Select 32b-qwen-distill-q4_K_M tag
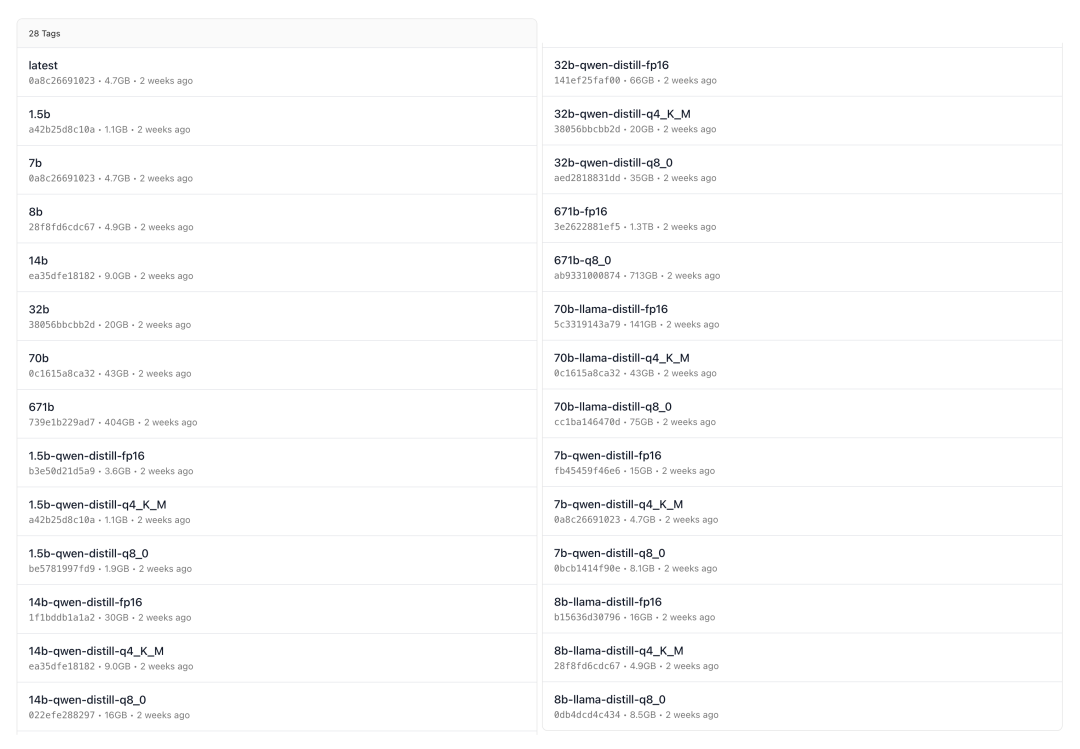 622,114
